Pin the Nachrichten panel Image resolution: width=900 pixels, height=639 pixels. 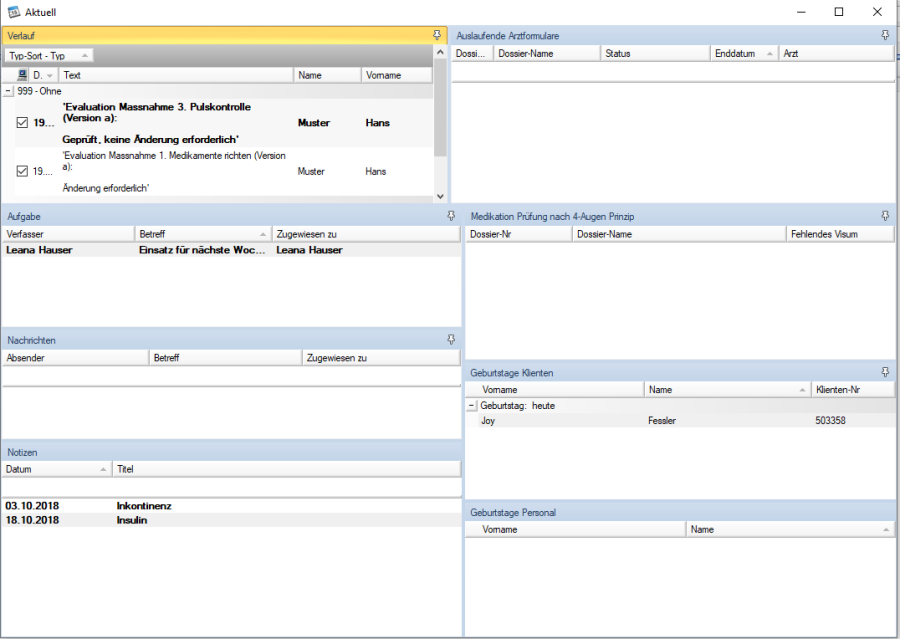point(451,340)
